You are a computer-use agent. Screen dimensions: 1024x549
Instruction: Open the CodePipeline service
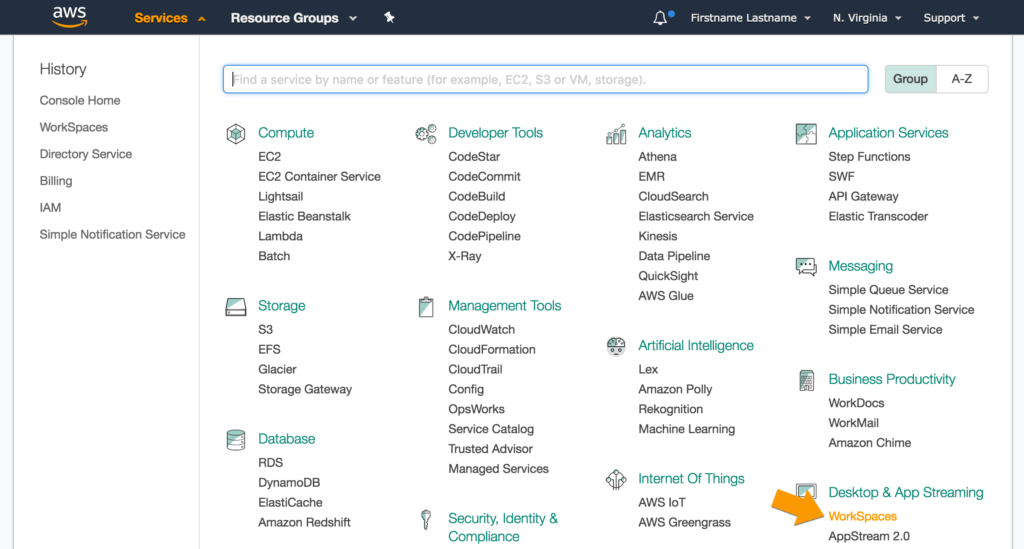tap(484, 236)
